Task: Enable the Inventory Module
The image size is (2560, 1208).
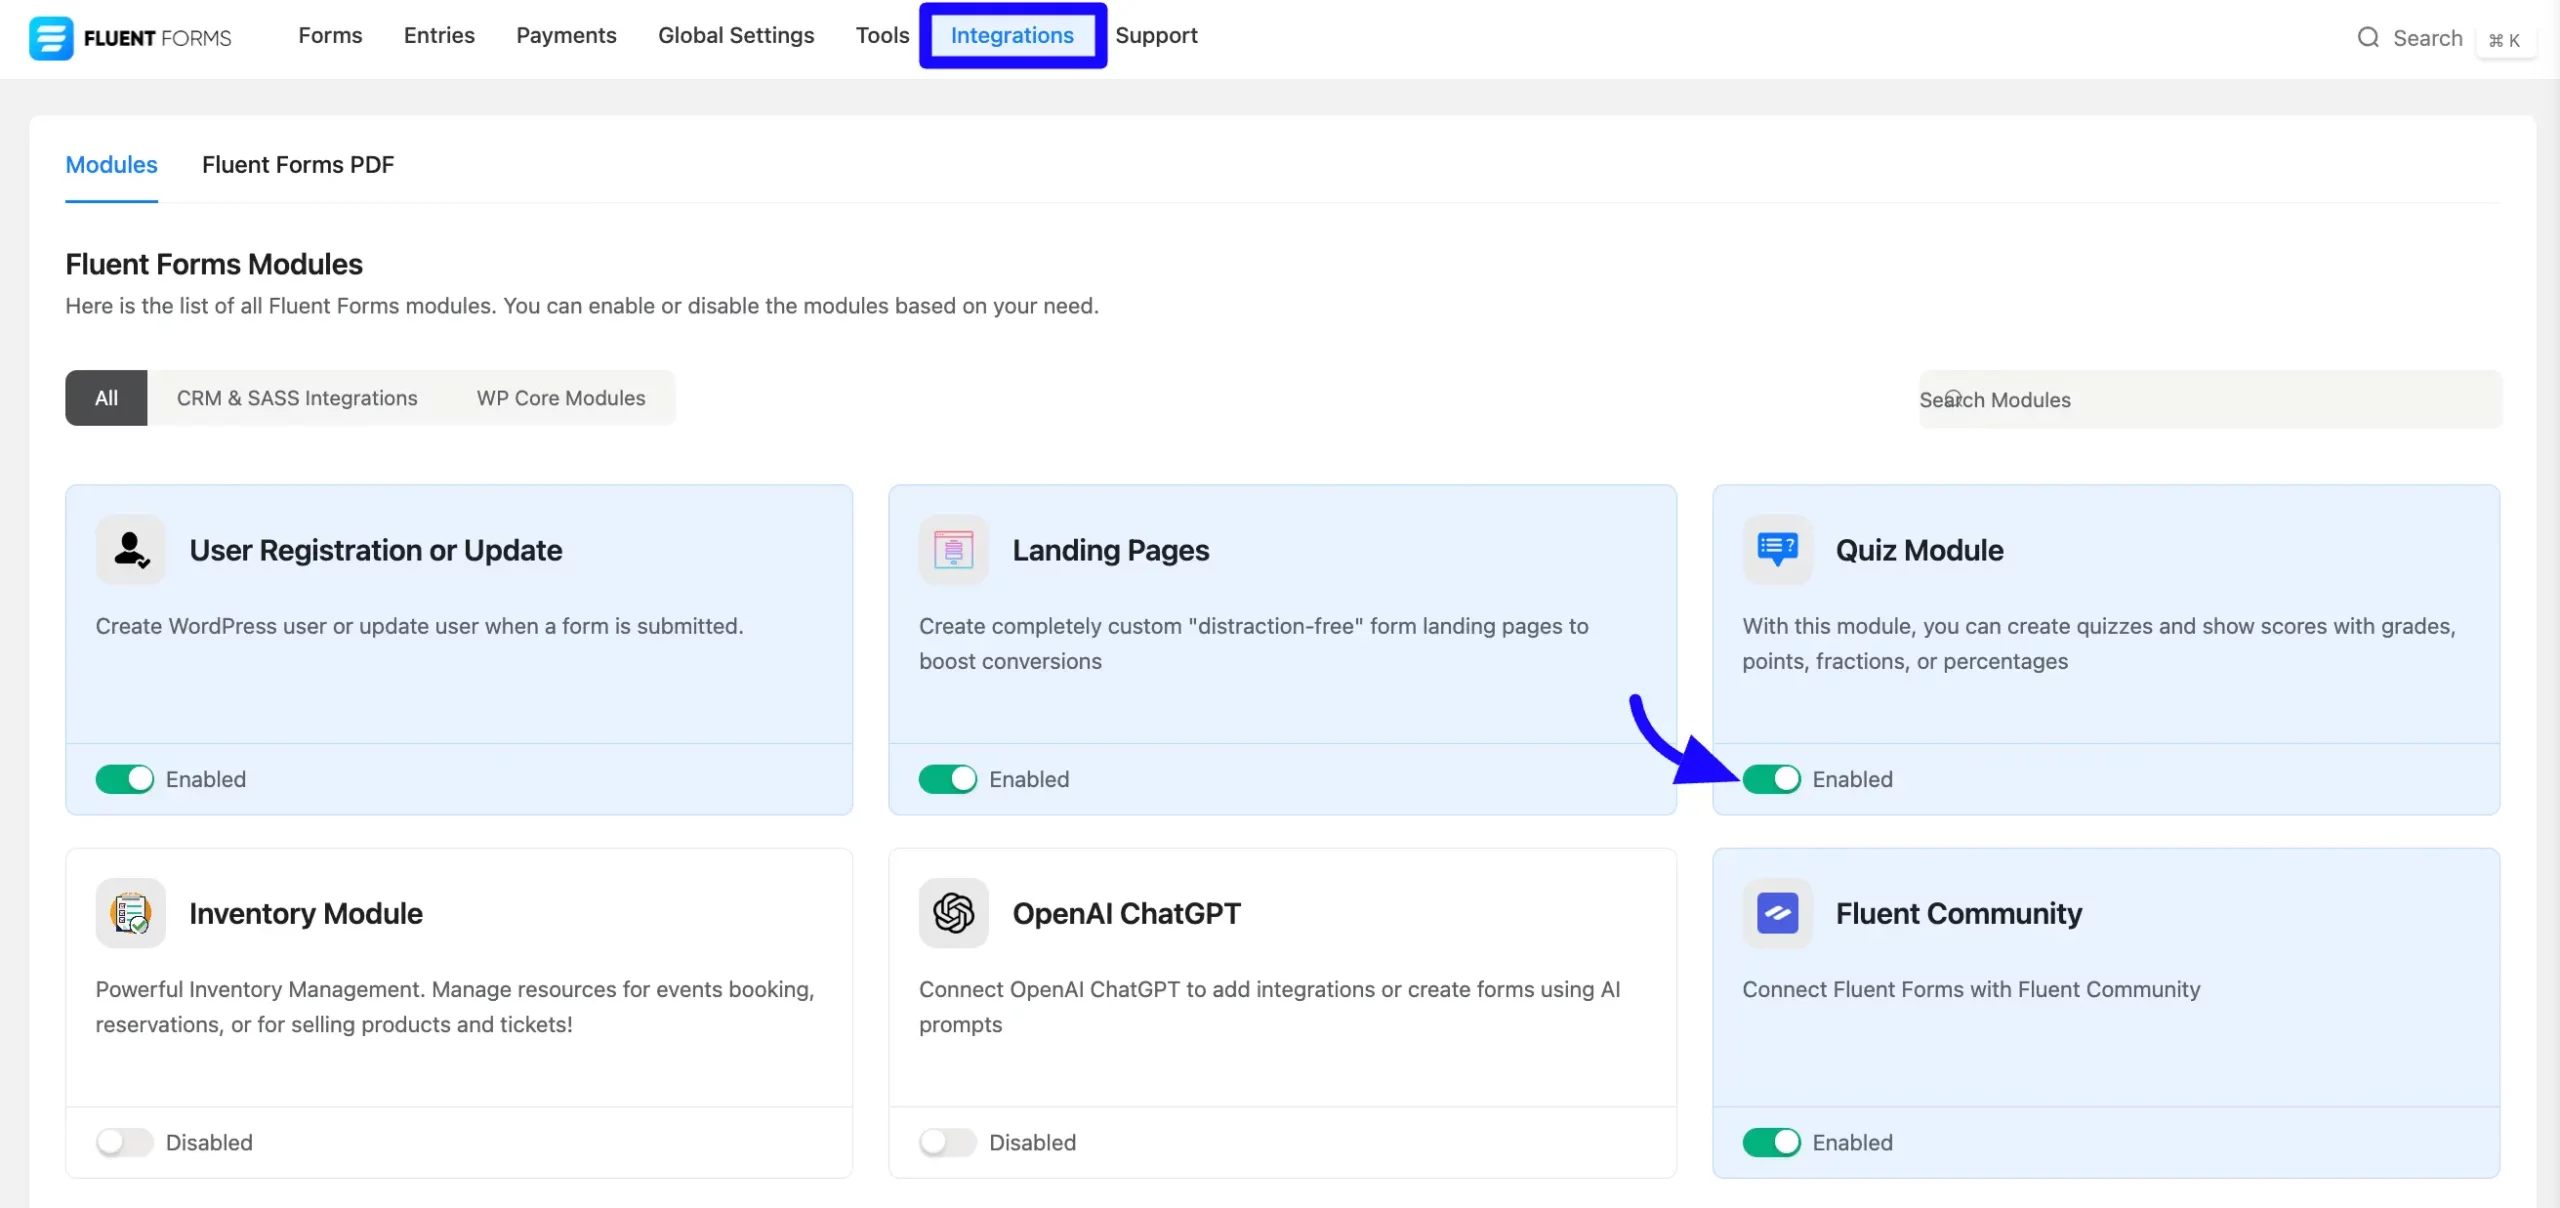Action: [x=125, y=1142]
